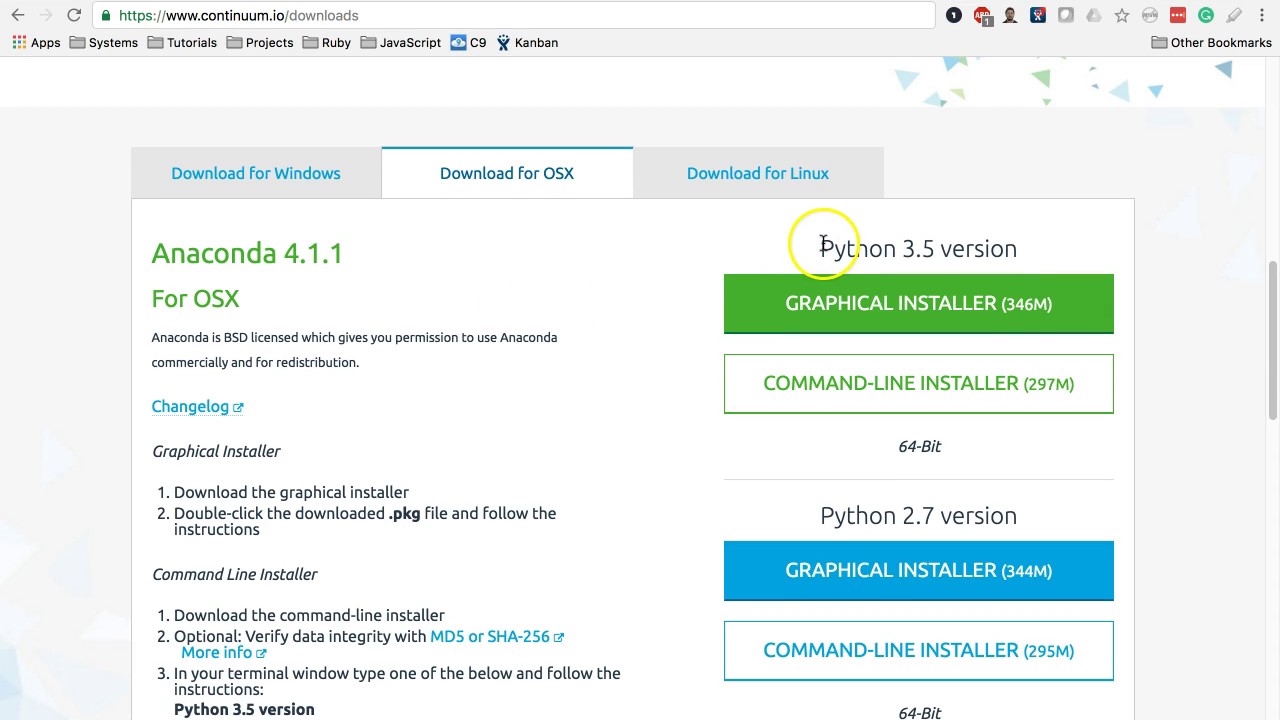Screen dimensions: 1280x720
Task: Click the Anaconda 4.1.1 heading
Action: (x=247, y=253)
